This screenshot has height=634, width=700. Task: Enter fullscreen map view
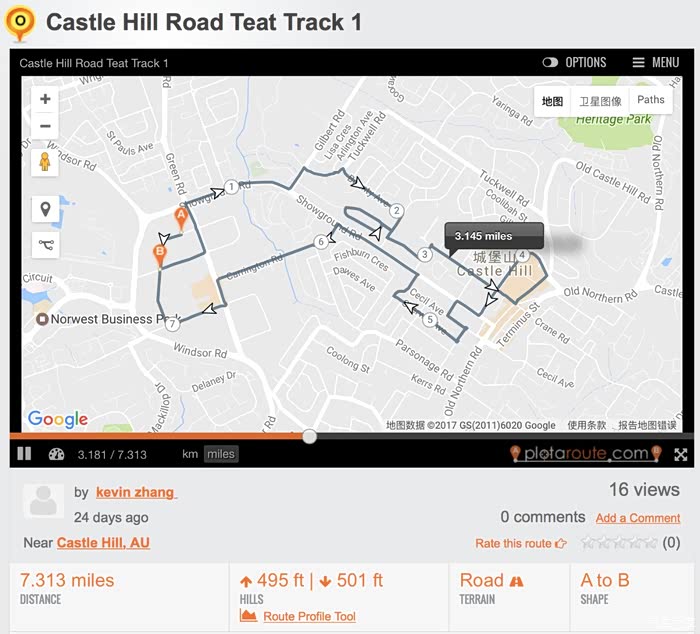click(x=680, y=454)
